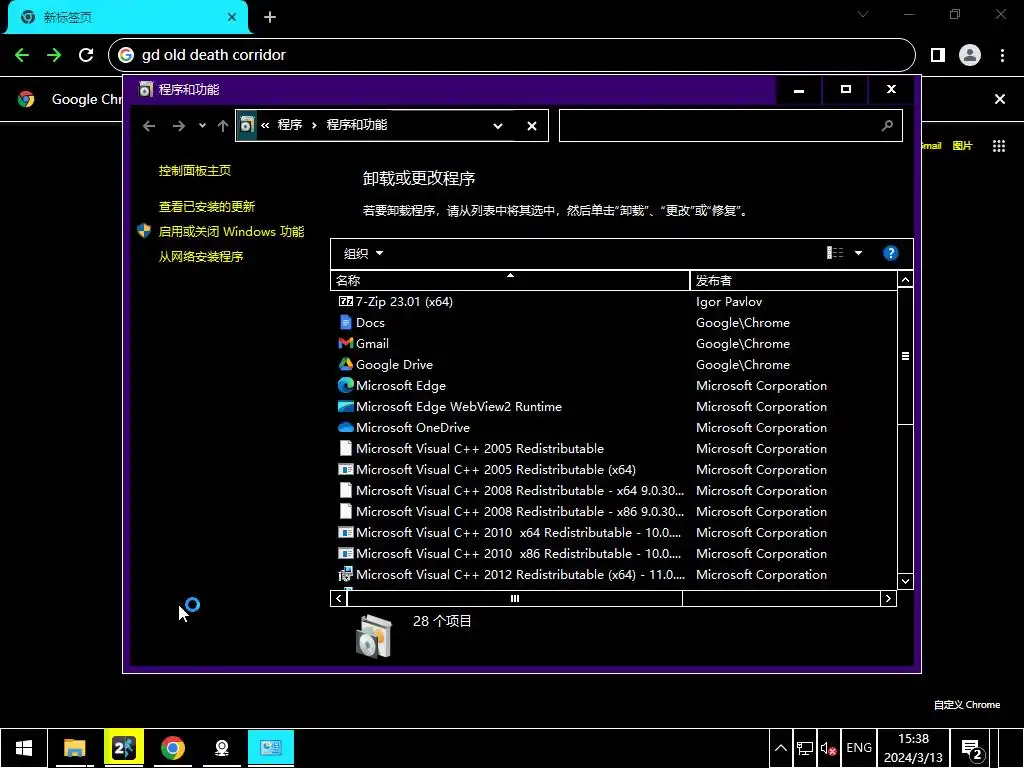Select the 7-Zip 23.01 (x64) program icon
Image resolution: width=1024 pixels, height=768 pixels.
[345, 302]
